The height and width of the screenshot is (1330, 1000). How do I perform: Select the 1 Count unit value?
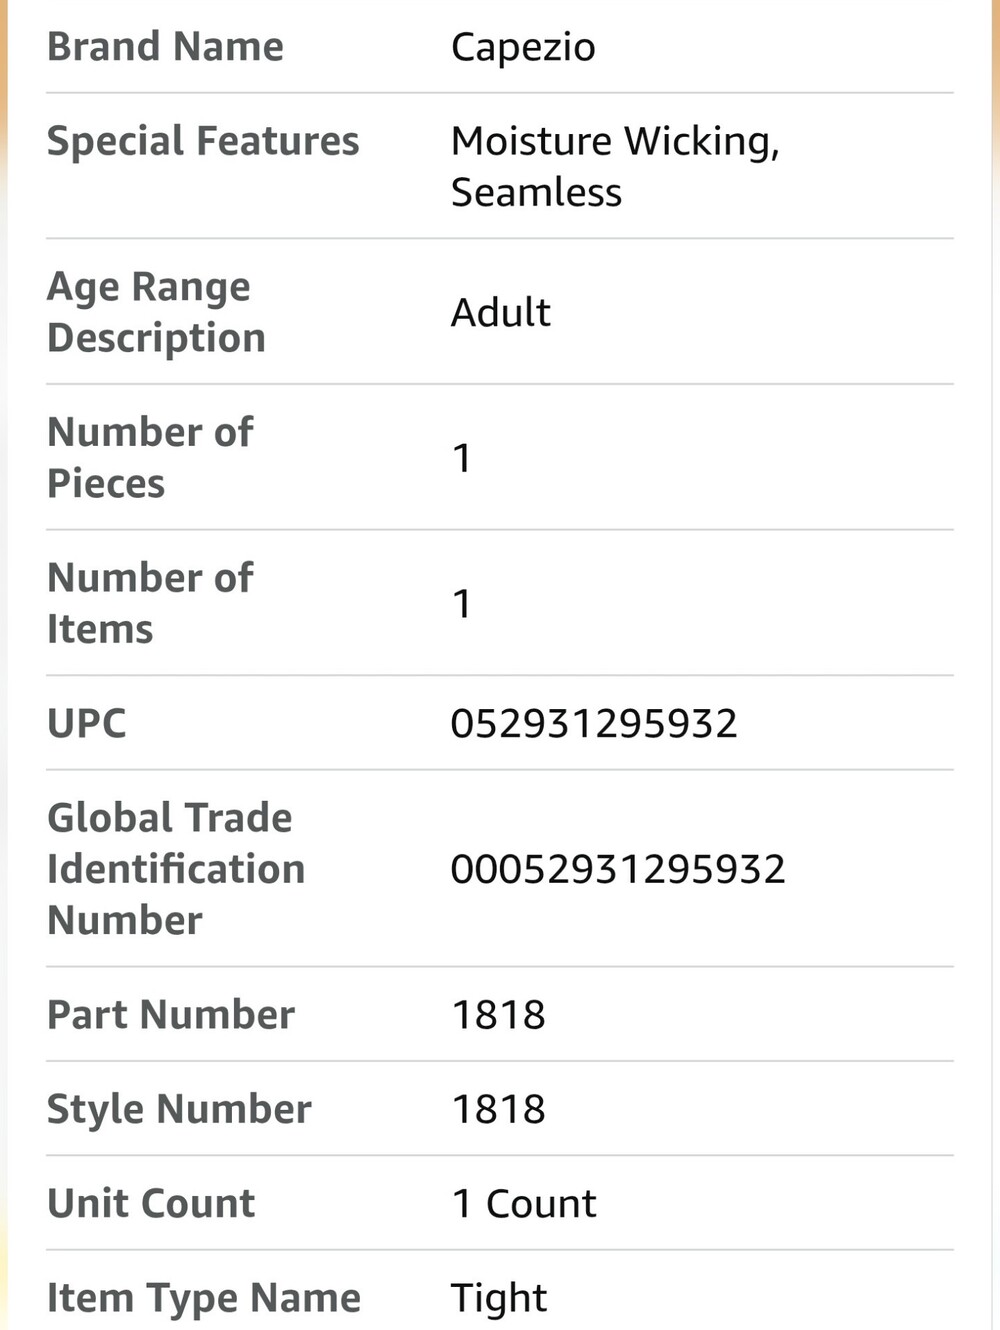point(524,1203)
